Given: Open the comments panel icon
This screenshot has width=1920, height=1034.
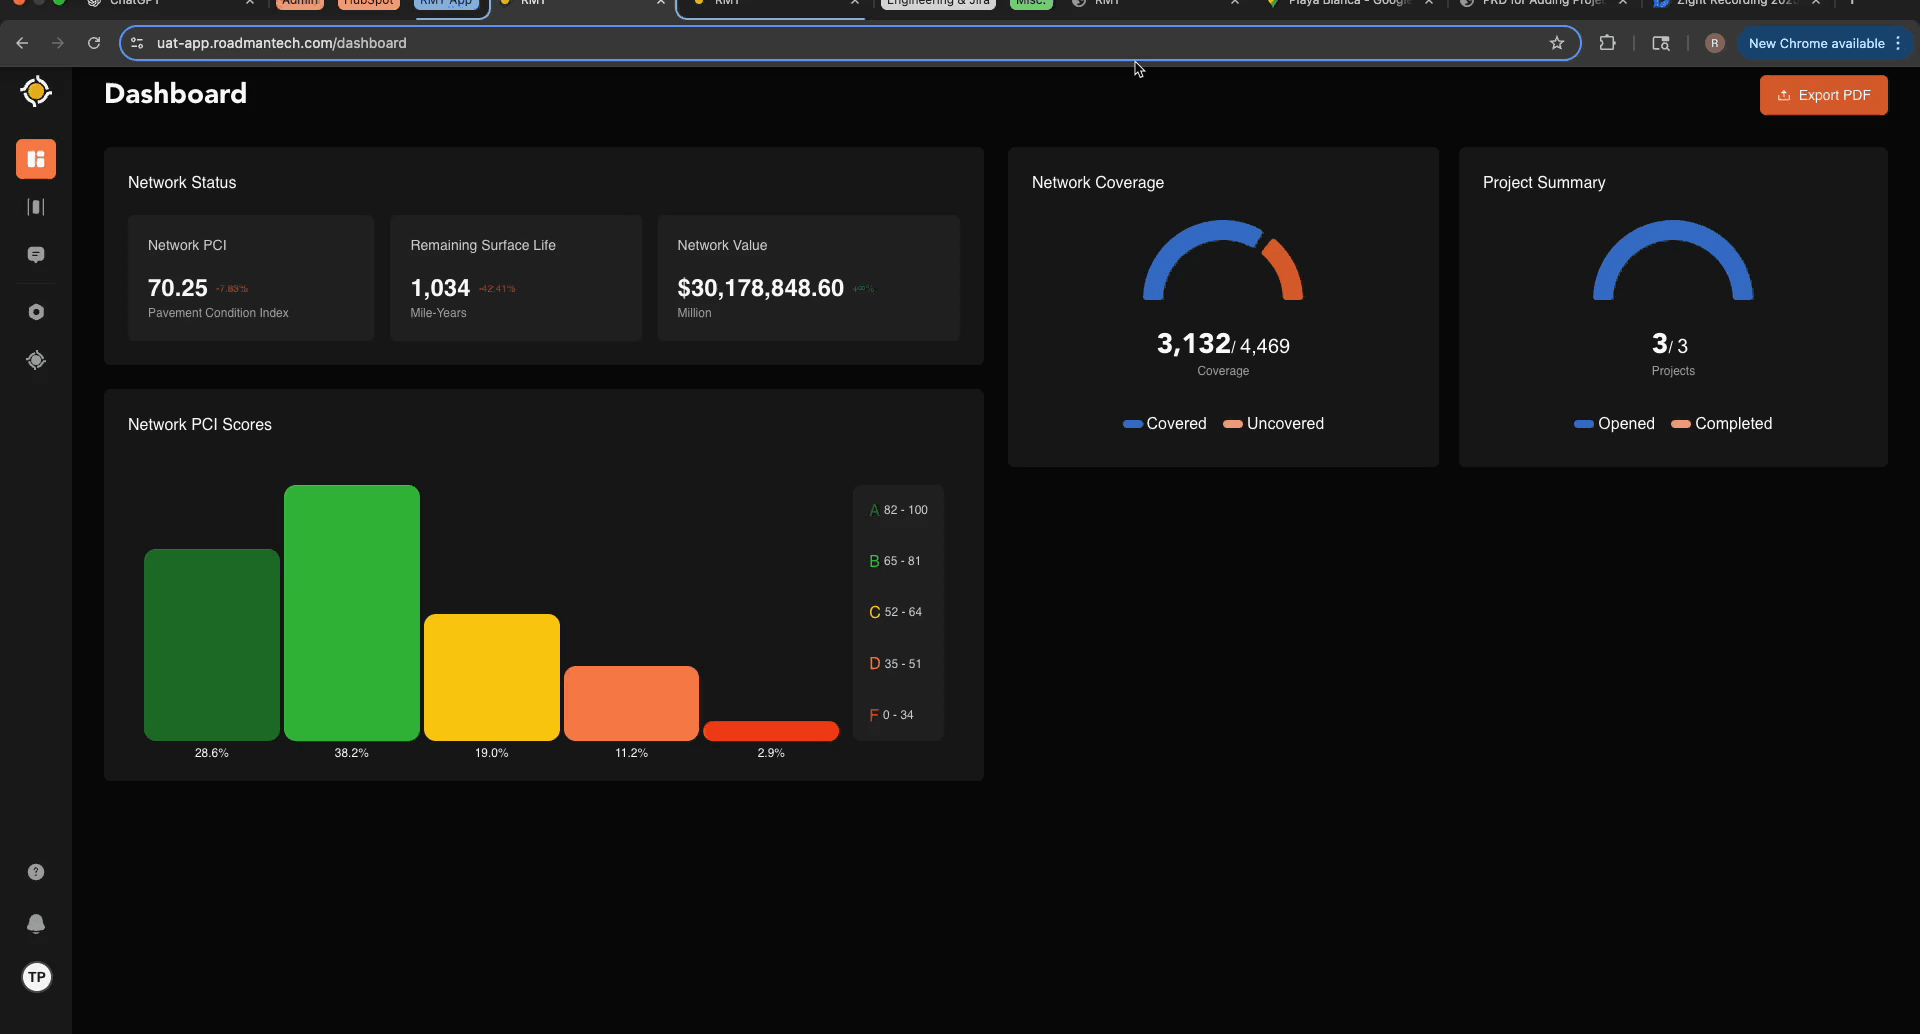Looking at the screenshot, I should point(36,255).
